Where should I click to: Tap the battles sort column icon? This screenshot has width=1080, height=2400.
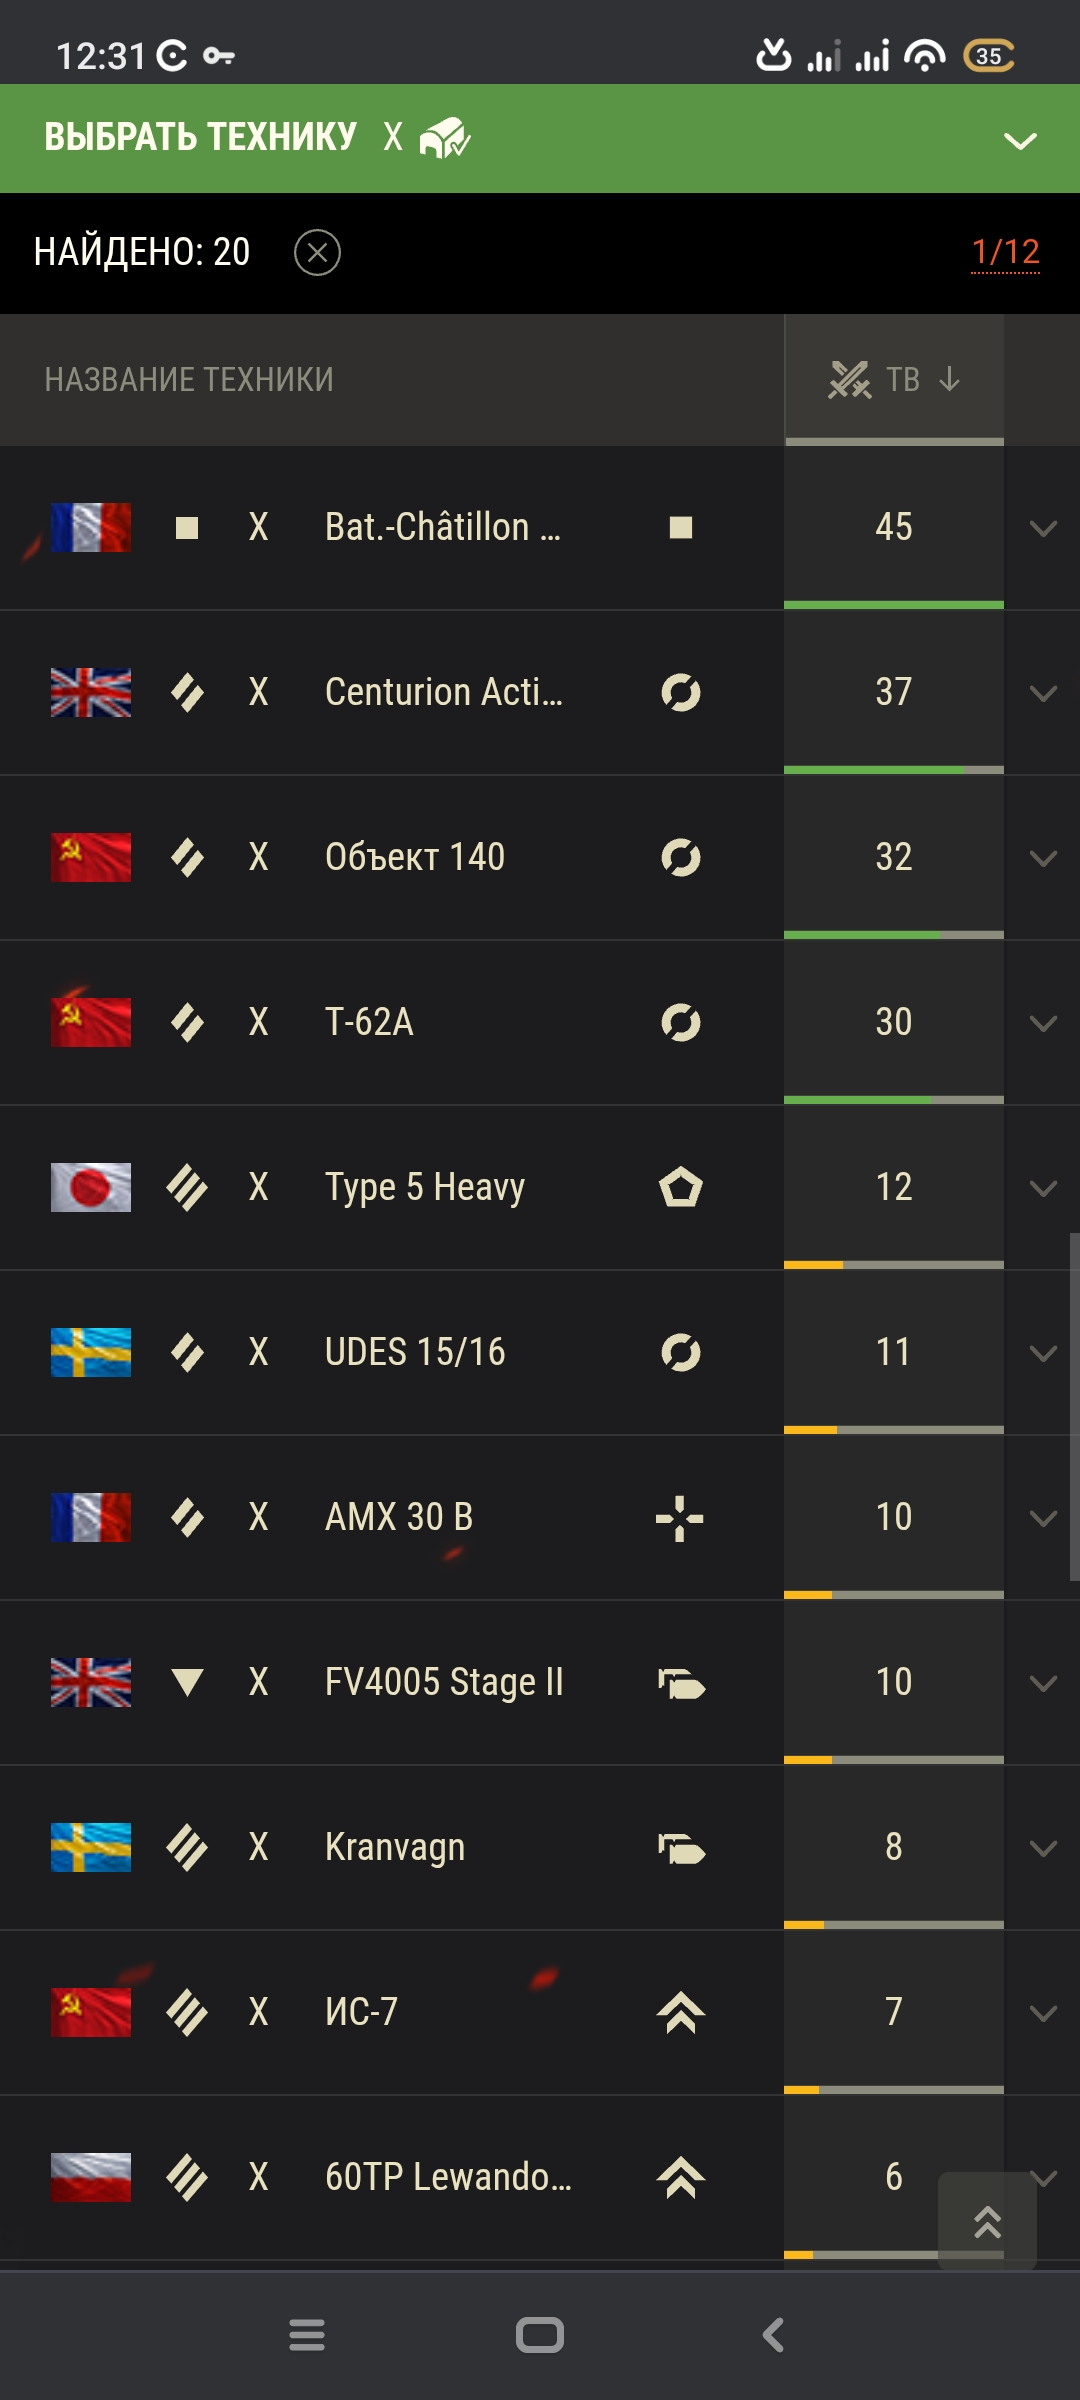(x=849, y=379)
